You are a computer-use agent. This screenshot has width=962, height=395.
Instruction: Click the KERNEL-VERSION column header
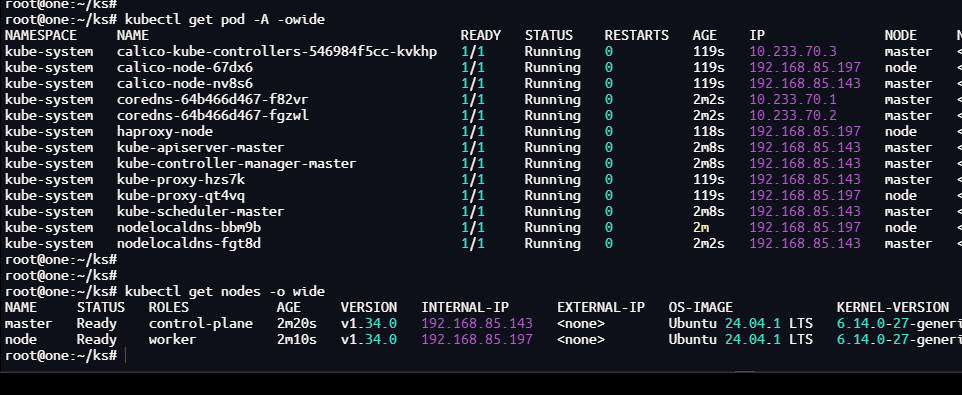(893, 307)
